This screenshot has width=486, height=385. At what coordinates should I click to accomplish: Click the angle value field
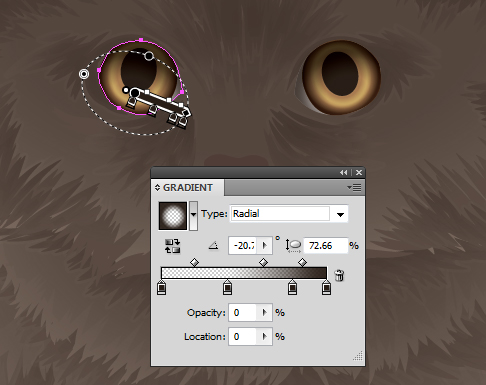(x=243, y=246)
